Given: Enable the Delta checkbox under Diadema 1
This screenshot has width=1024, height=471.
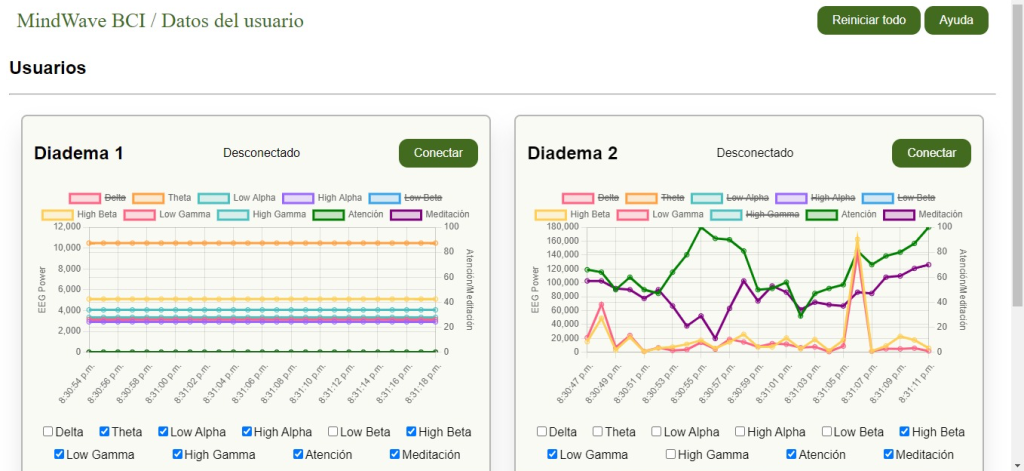Looking at the screenshot, I should point(48,432).
